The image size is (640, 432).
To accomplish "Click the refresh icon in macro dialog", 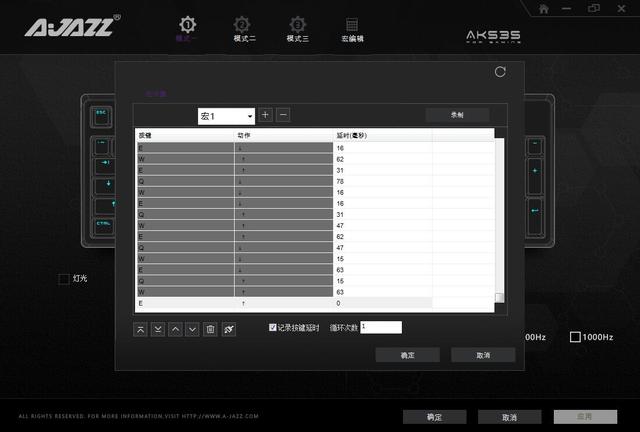I will click(500, 72).
